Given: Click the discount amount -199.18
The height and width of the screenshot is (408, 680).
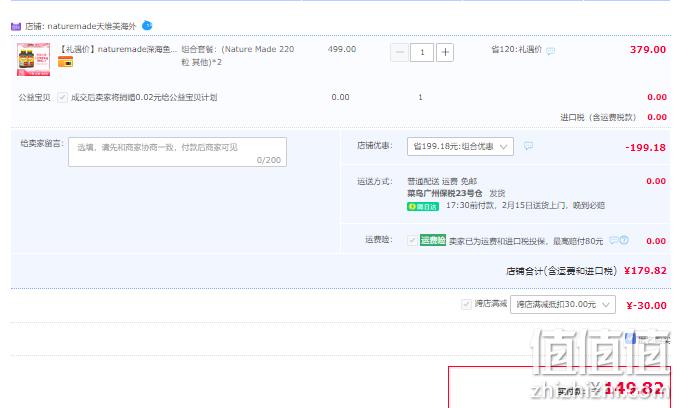Looking at the screenshot, I should (645, 147).
